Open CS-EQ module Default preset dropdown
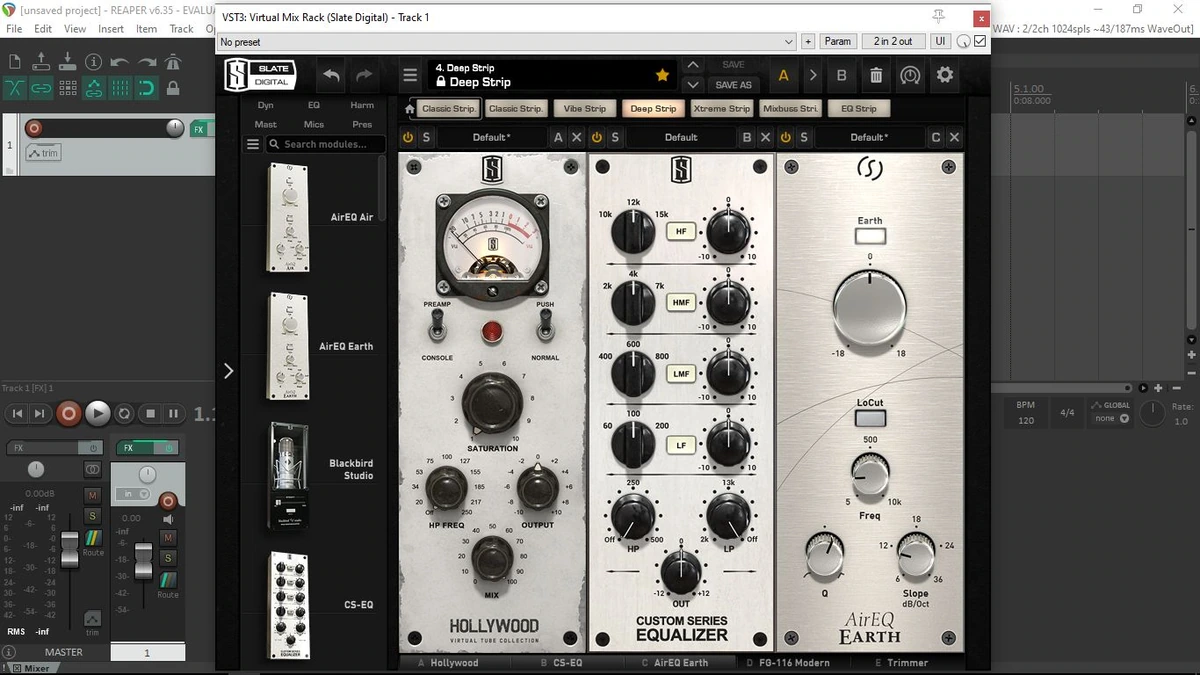This screenshot has width=1200, height=675. pyautogui.click(x=681, y=137)
